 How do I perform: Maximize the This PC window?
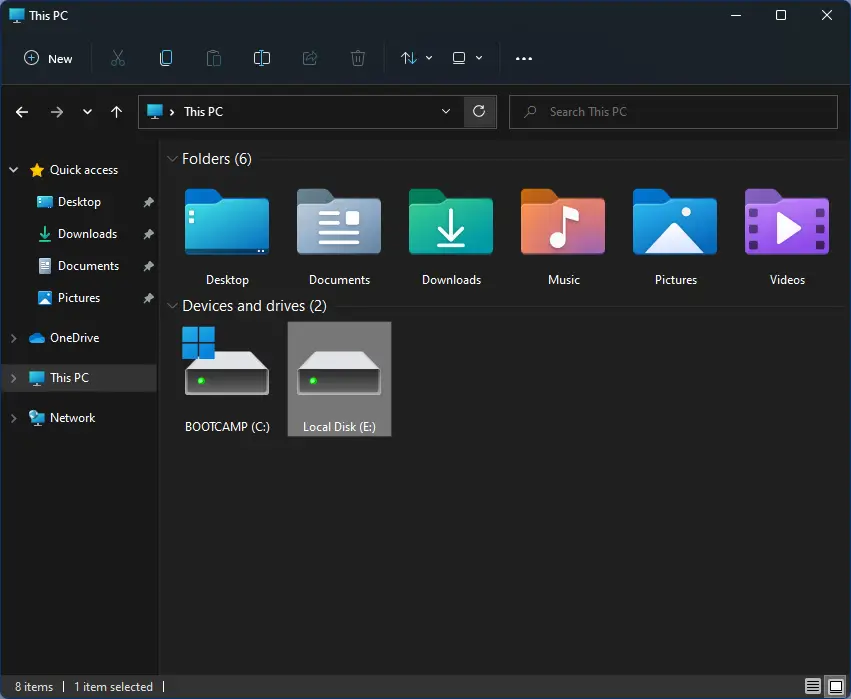781,15
